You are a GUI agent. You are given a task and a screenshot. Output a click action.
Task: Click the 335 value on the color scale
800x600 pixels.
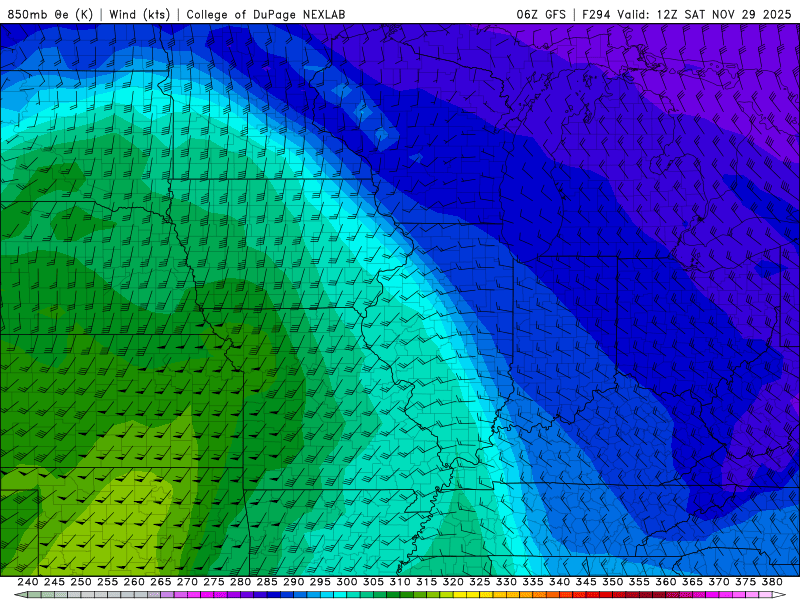(533, 582)
